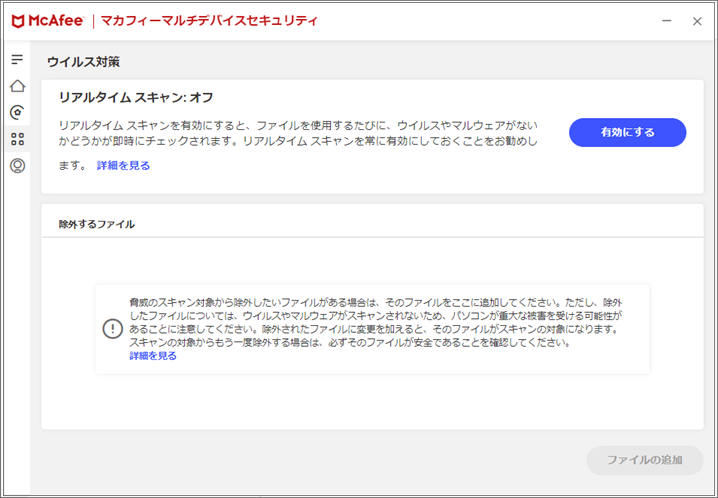Open the protection score sidebar icon
Image resolution: width=718 pixels, height=498 pixels.
click(x=17, y=112)
